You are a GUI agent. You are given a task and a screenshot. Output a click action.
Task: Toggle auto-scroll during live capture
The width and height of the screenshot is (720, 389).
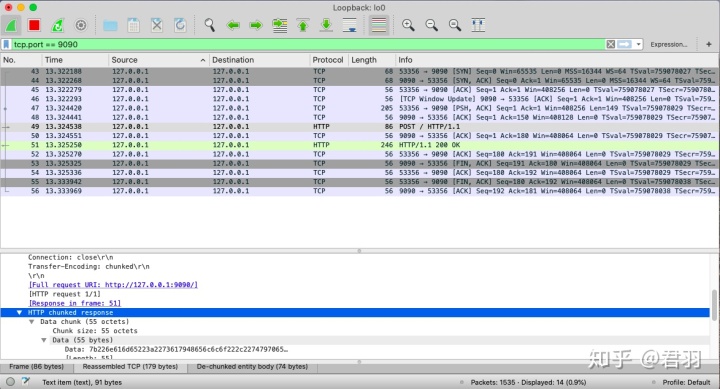tap(350, 25)
